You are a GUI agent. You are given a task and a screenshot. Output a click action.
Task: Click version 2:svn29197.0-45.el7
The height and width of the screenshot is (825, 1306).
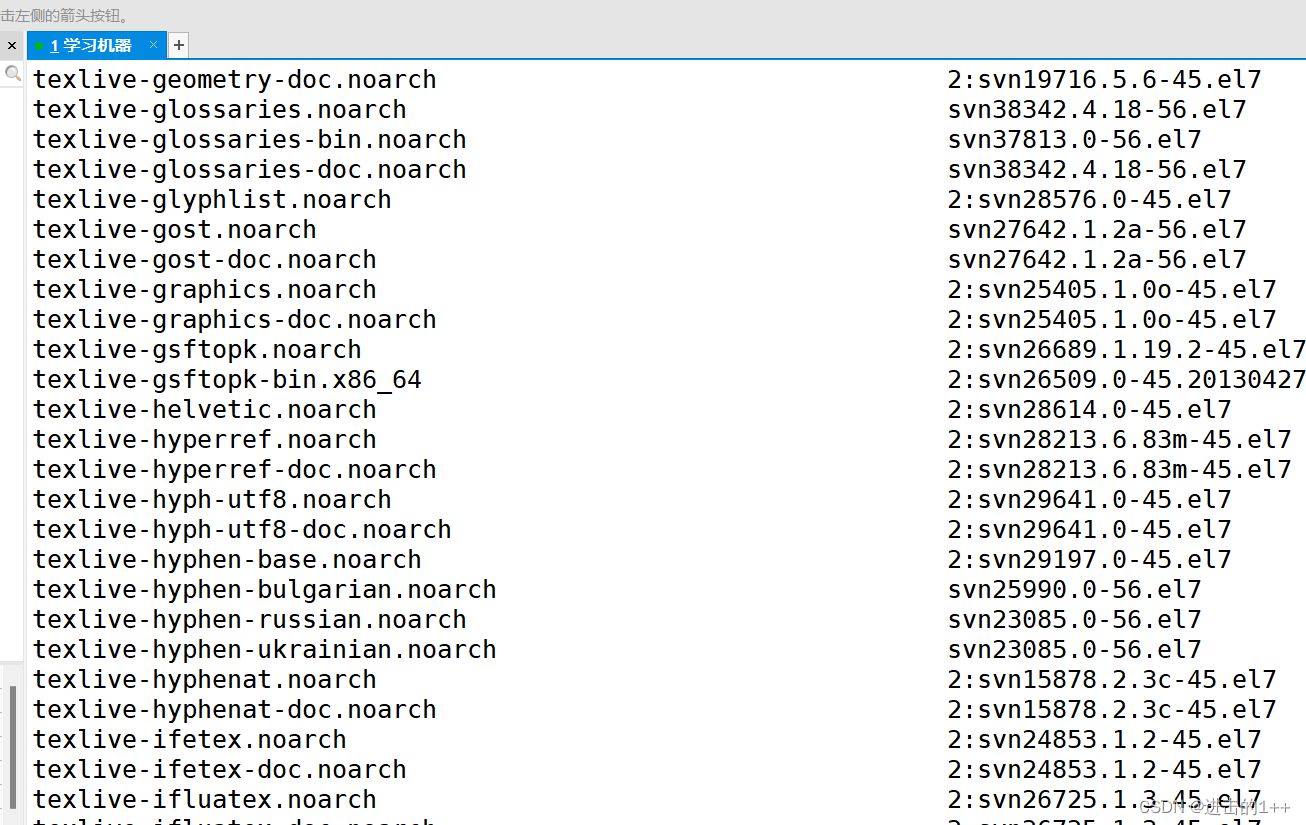[x=1090, y=560]
